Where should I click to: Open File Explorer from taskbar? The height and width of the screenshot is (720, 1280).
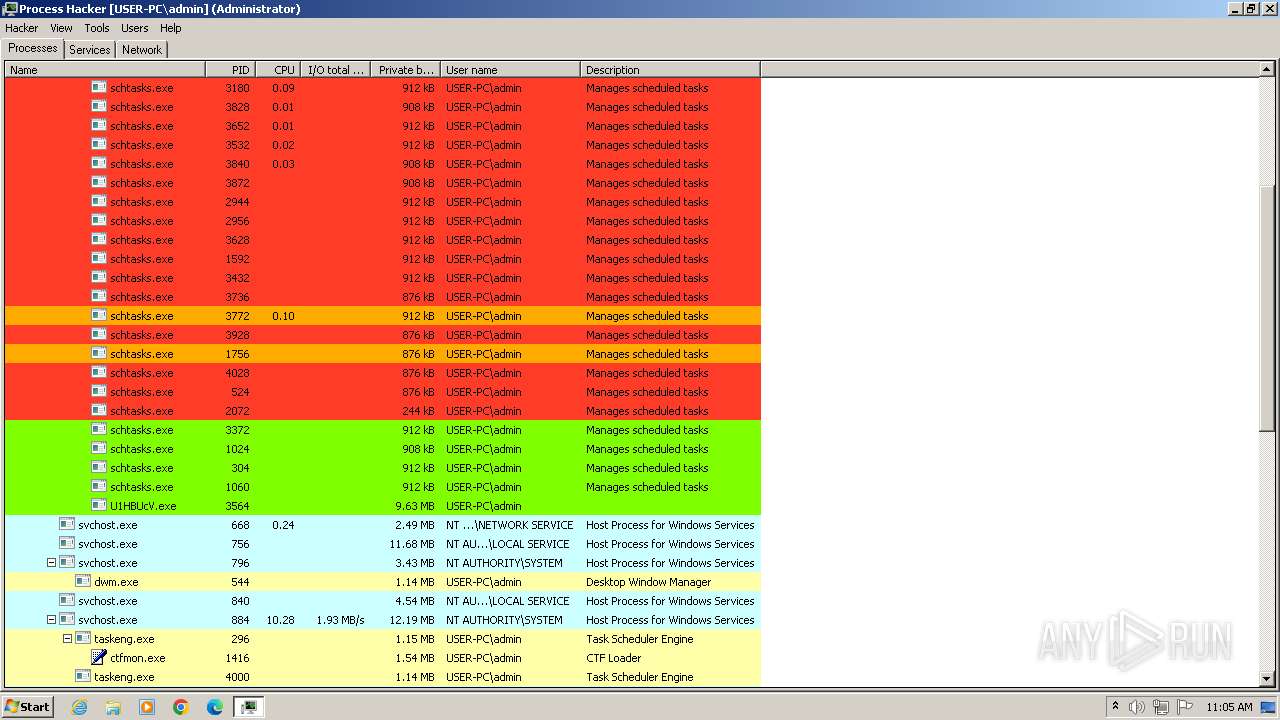[113, 707]
